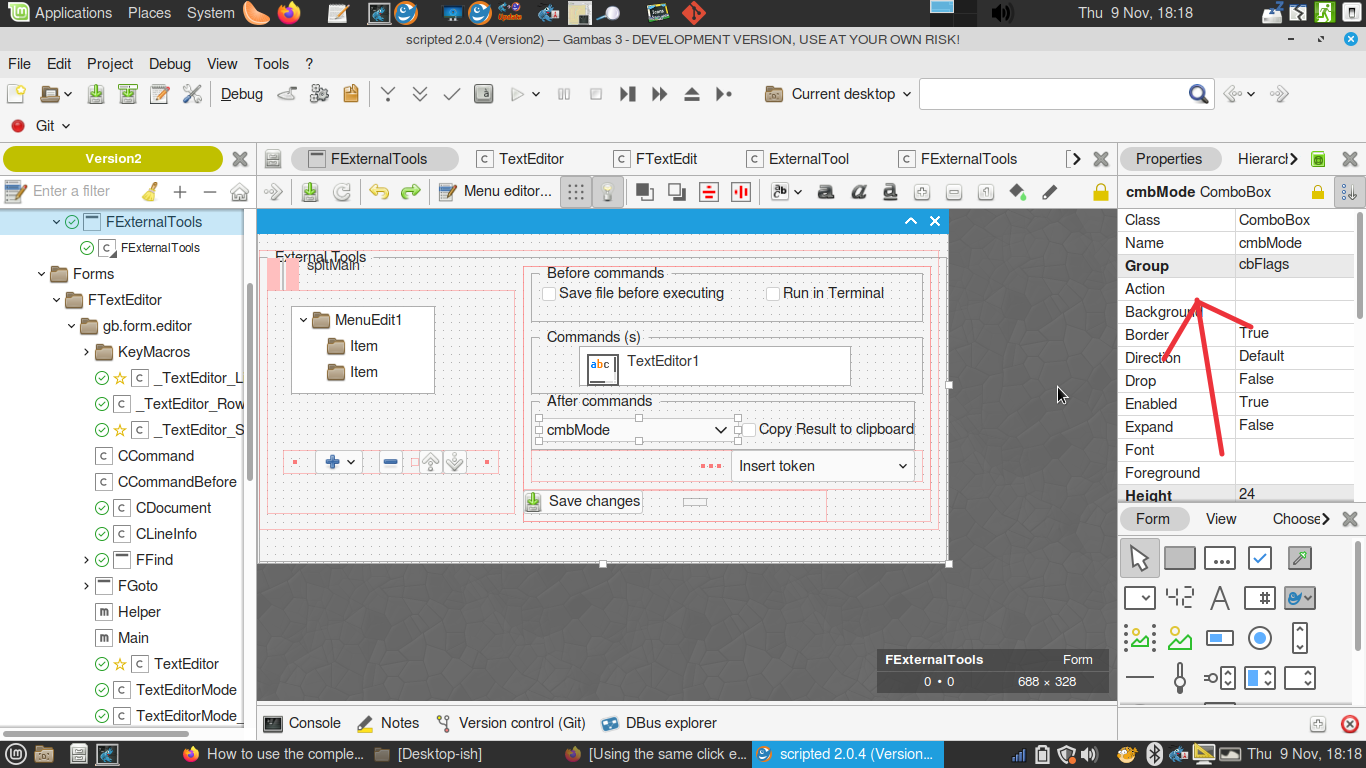Click the undo arrow in the form toolbar
Viewport: 1366px width, 768px height.
[378, 191]
